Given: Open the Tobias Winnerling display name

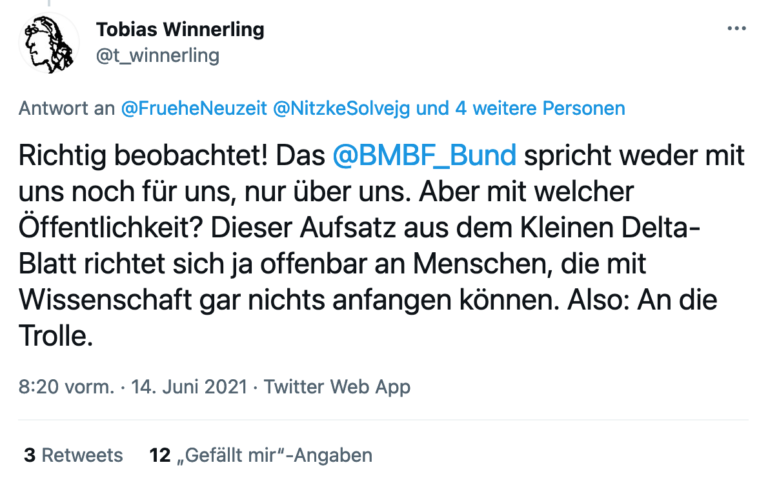Looking at the screenshot, I should [x=180, y=30].
